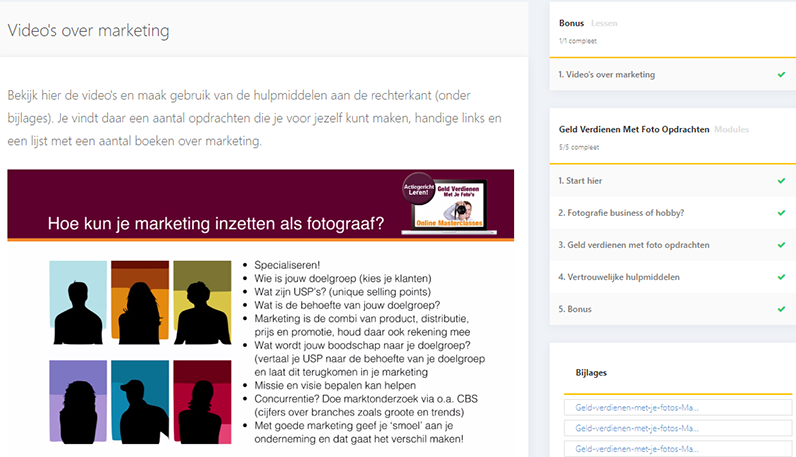Open the third attachment link under Bijlages

pos(630,449)
